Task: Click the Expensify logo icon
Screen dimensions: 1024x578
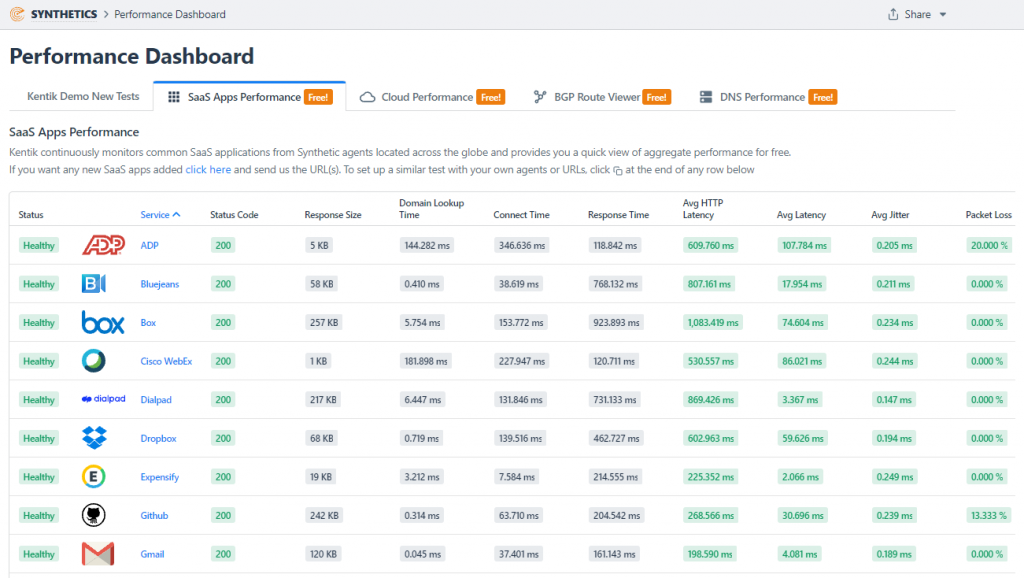Action: click(x=93, y=476)
